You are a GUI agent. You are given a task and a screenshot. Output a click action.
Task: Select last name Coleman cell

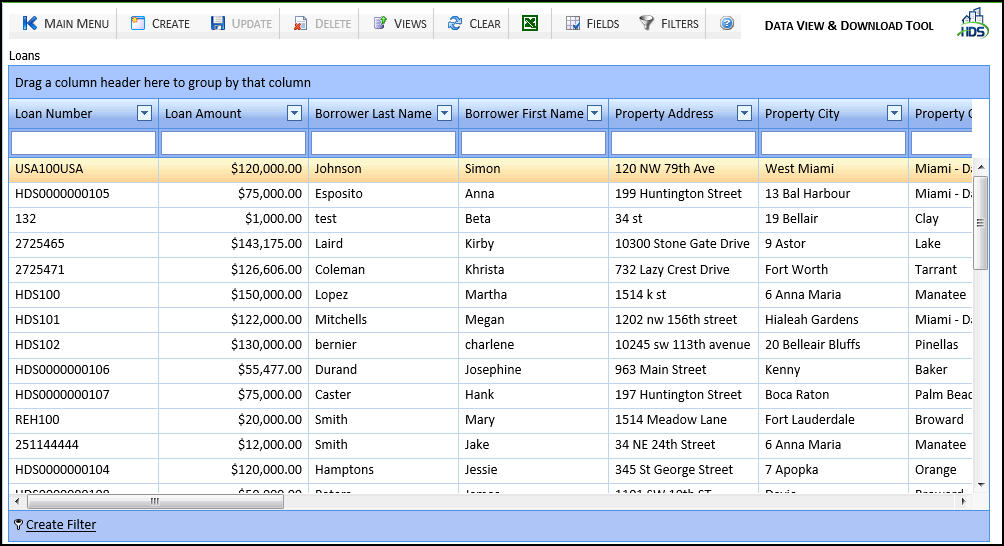[383, 269]
